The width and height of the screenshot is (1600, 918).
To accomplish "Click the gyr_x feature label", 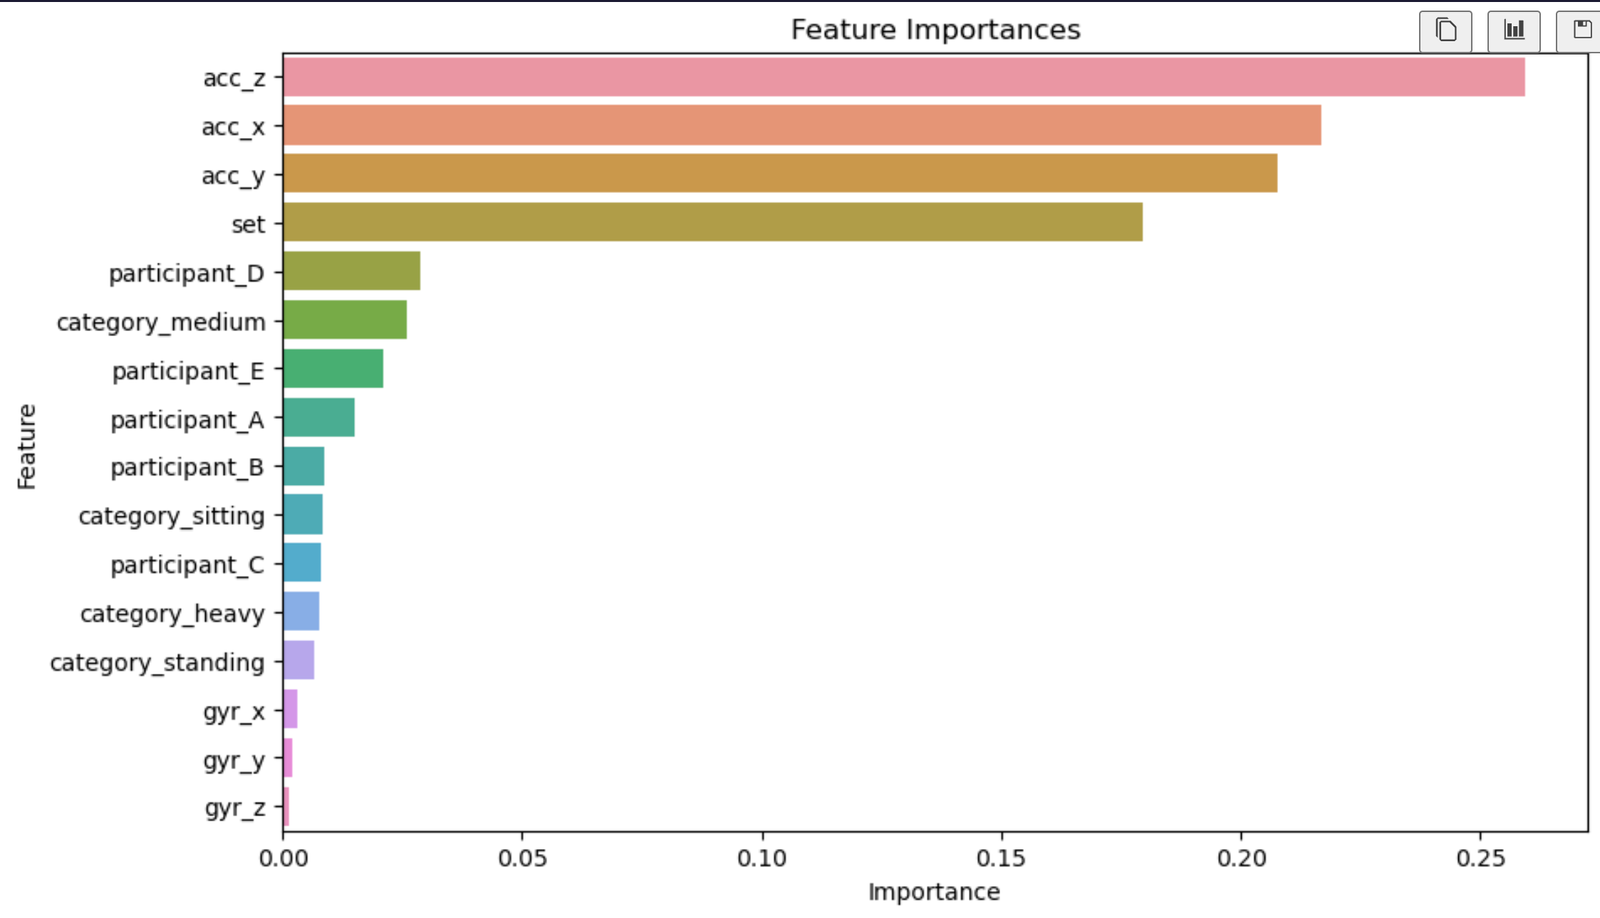I will [234, 712].
